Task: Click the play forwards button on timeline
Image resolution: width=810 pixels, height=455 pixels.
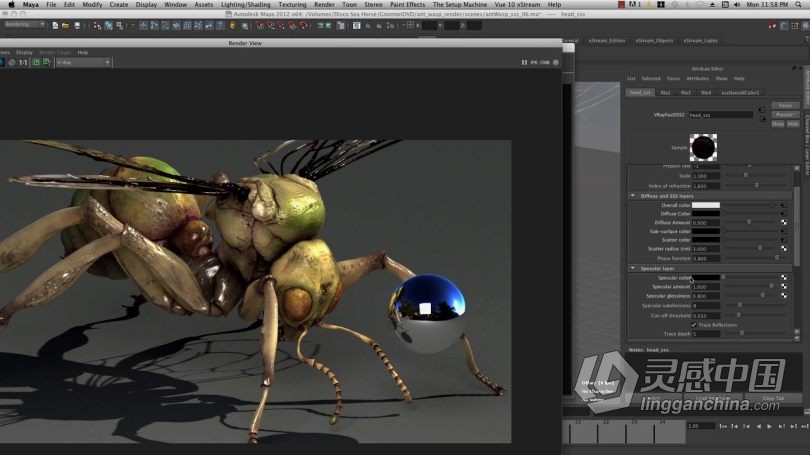Action: click(770, 426)
